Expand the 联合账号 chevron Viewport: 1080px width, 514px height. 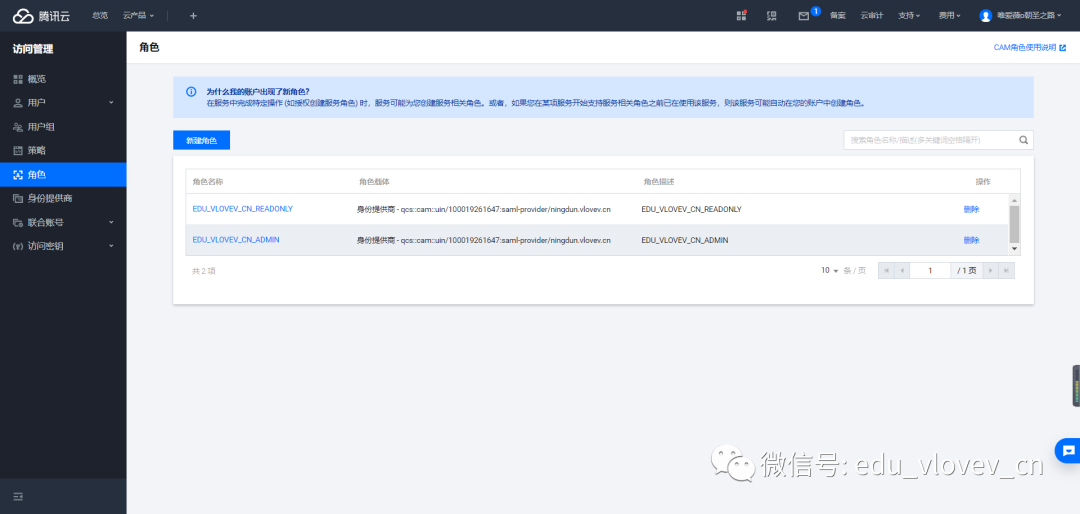pyautogui.click(x=111, y=223)
